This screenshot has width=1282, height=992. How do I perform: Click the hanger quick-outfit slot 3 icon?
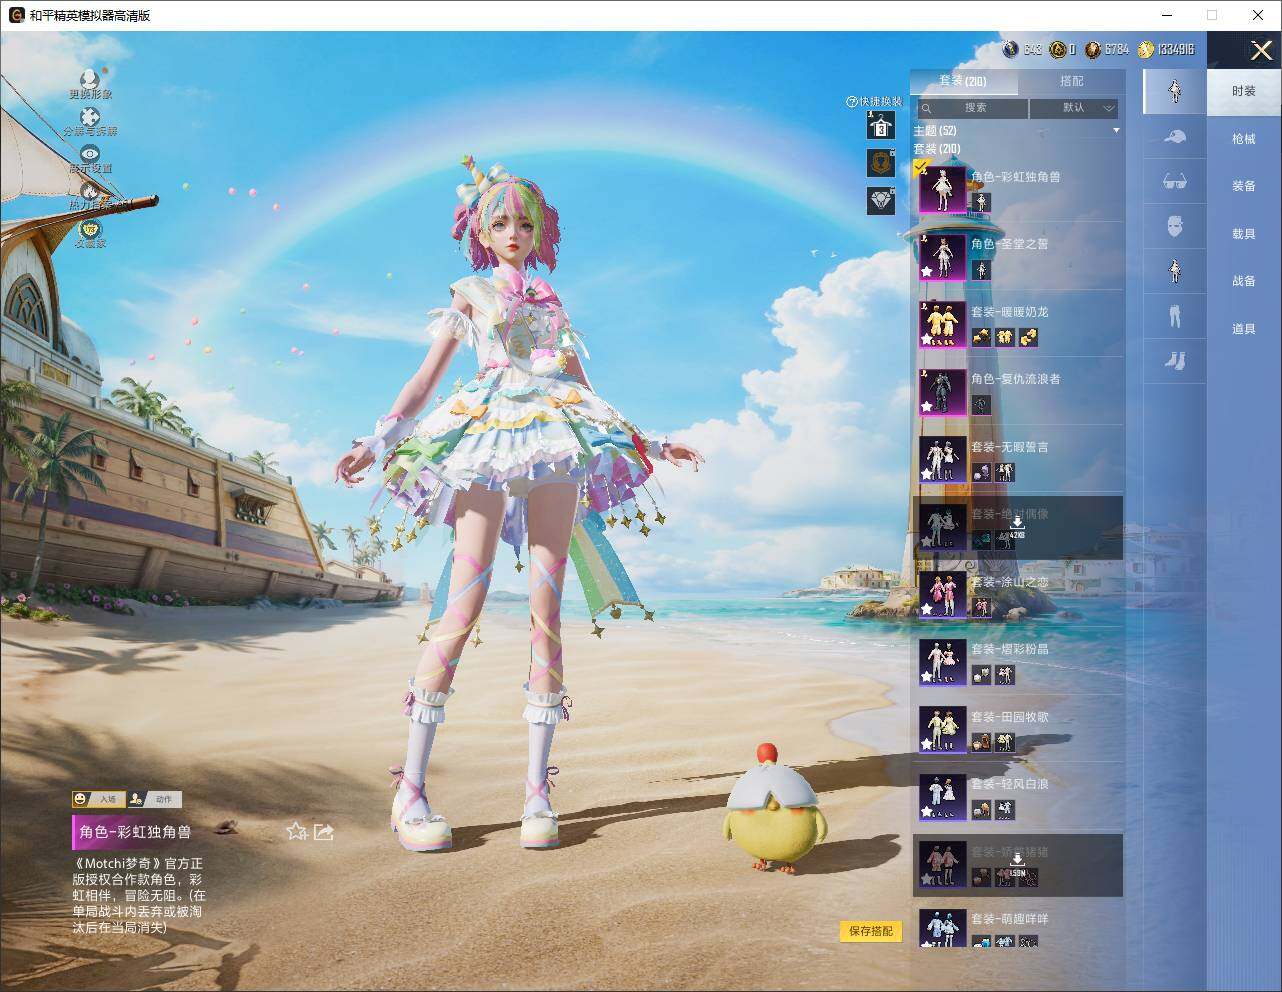(880, 125)
